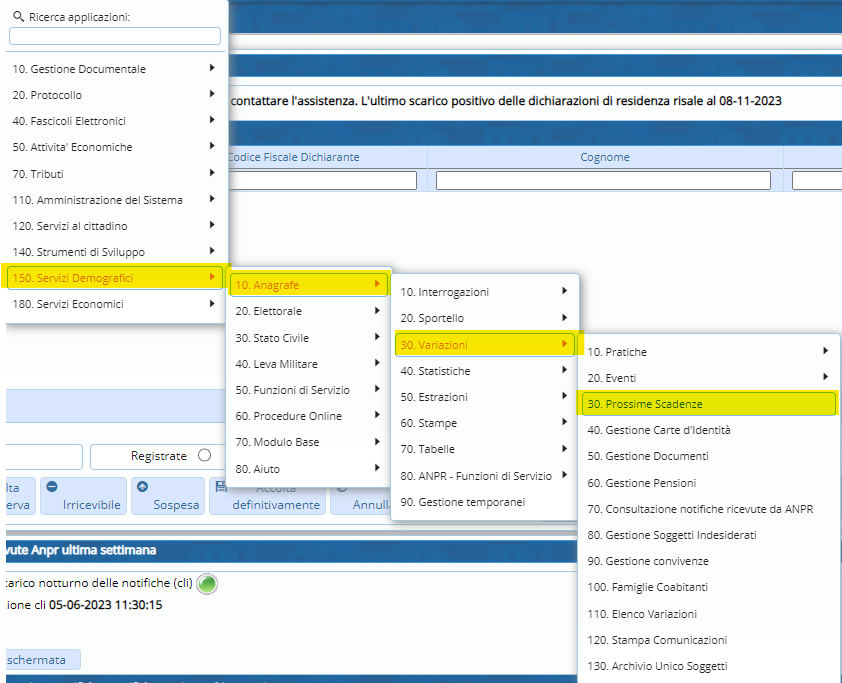The height and width of the screenshot is (683, 842).
Task: Open the 50. Estrazioni submenu
Action: pyautogui.click(x=485, y=397)
